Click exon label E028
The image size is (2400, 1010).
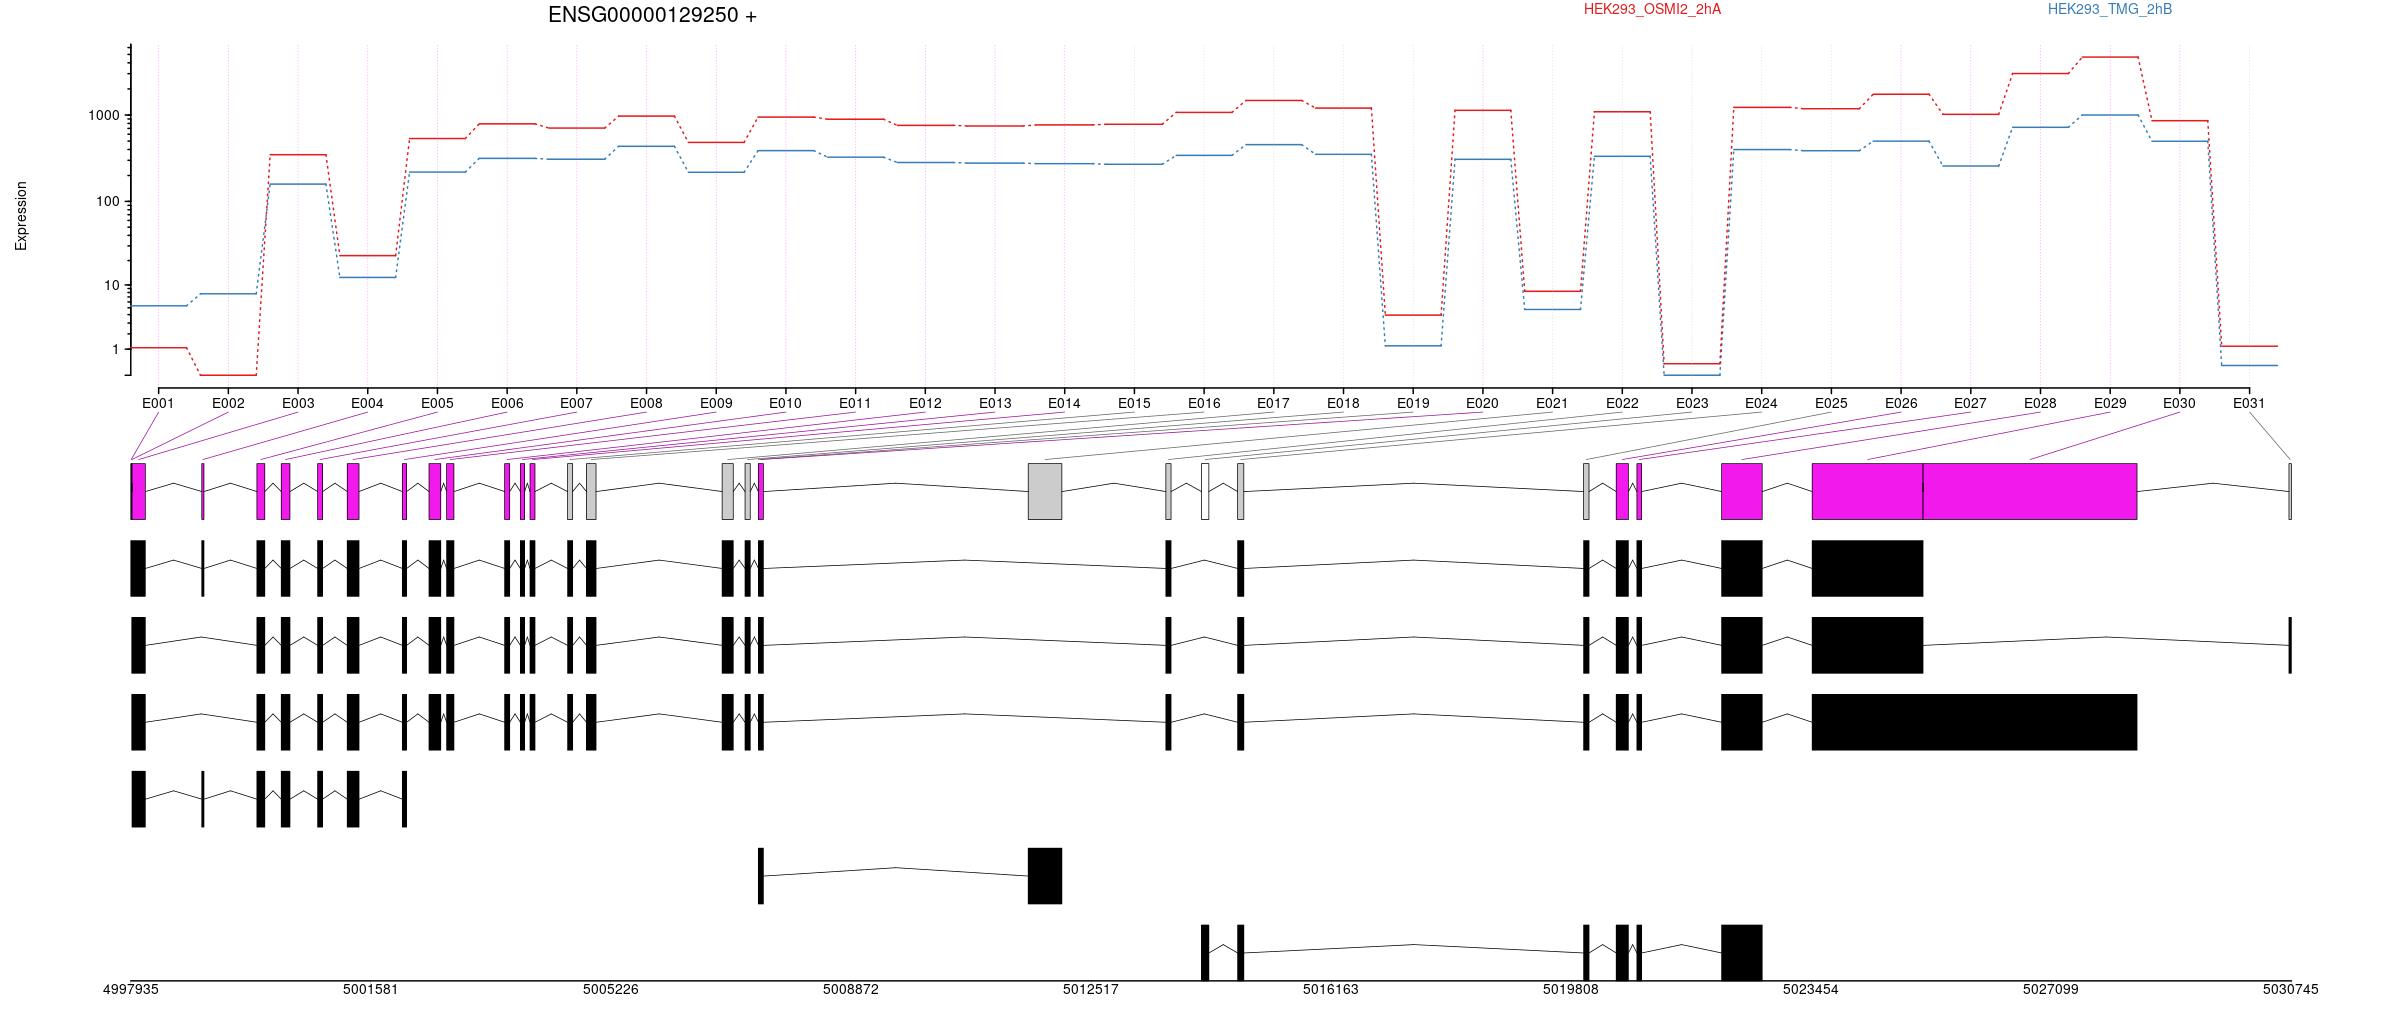click(x=2040, y=404)
